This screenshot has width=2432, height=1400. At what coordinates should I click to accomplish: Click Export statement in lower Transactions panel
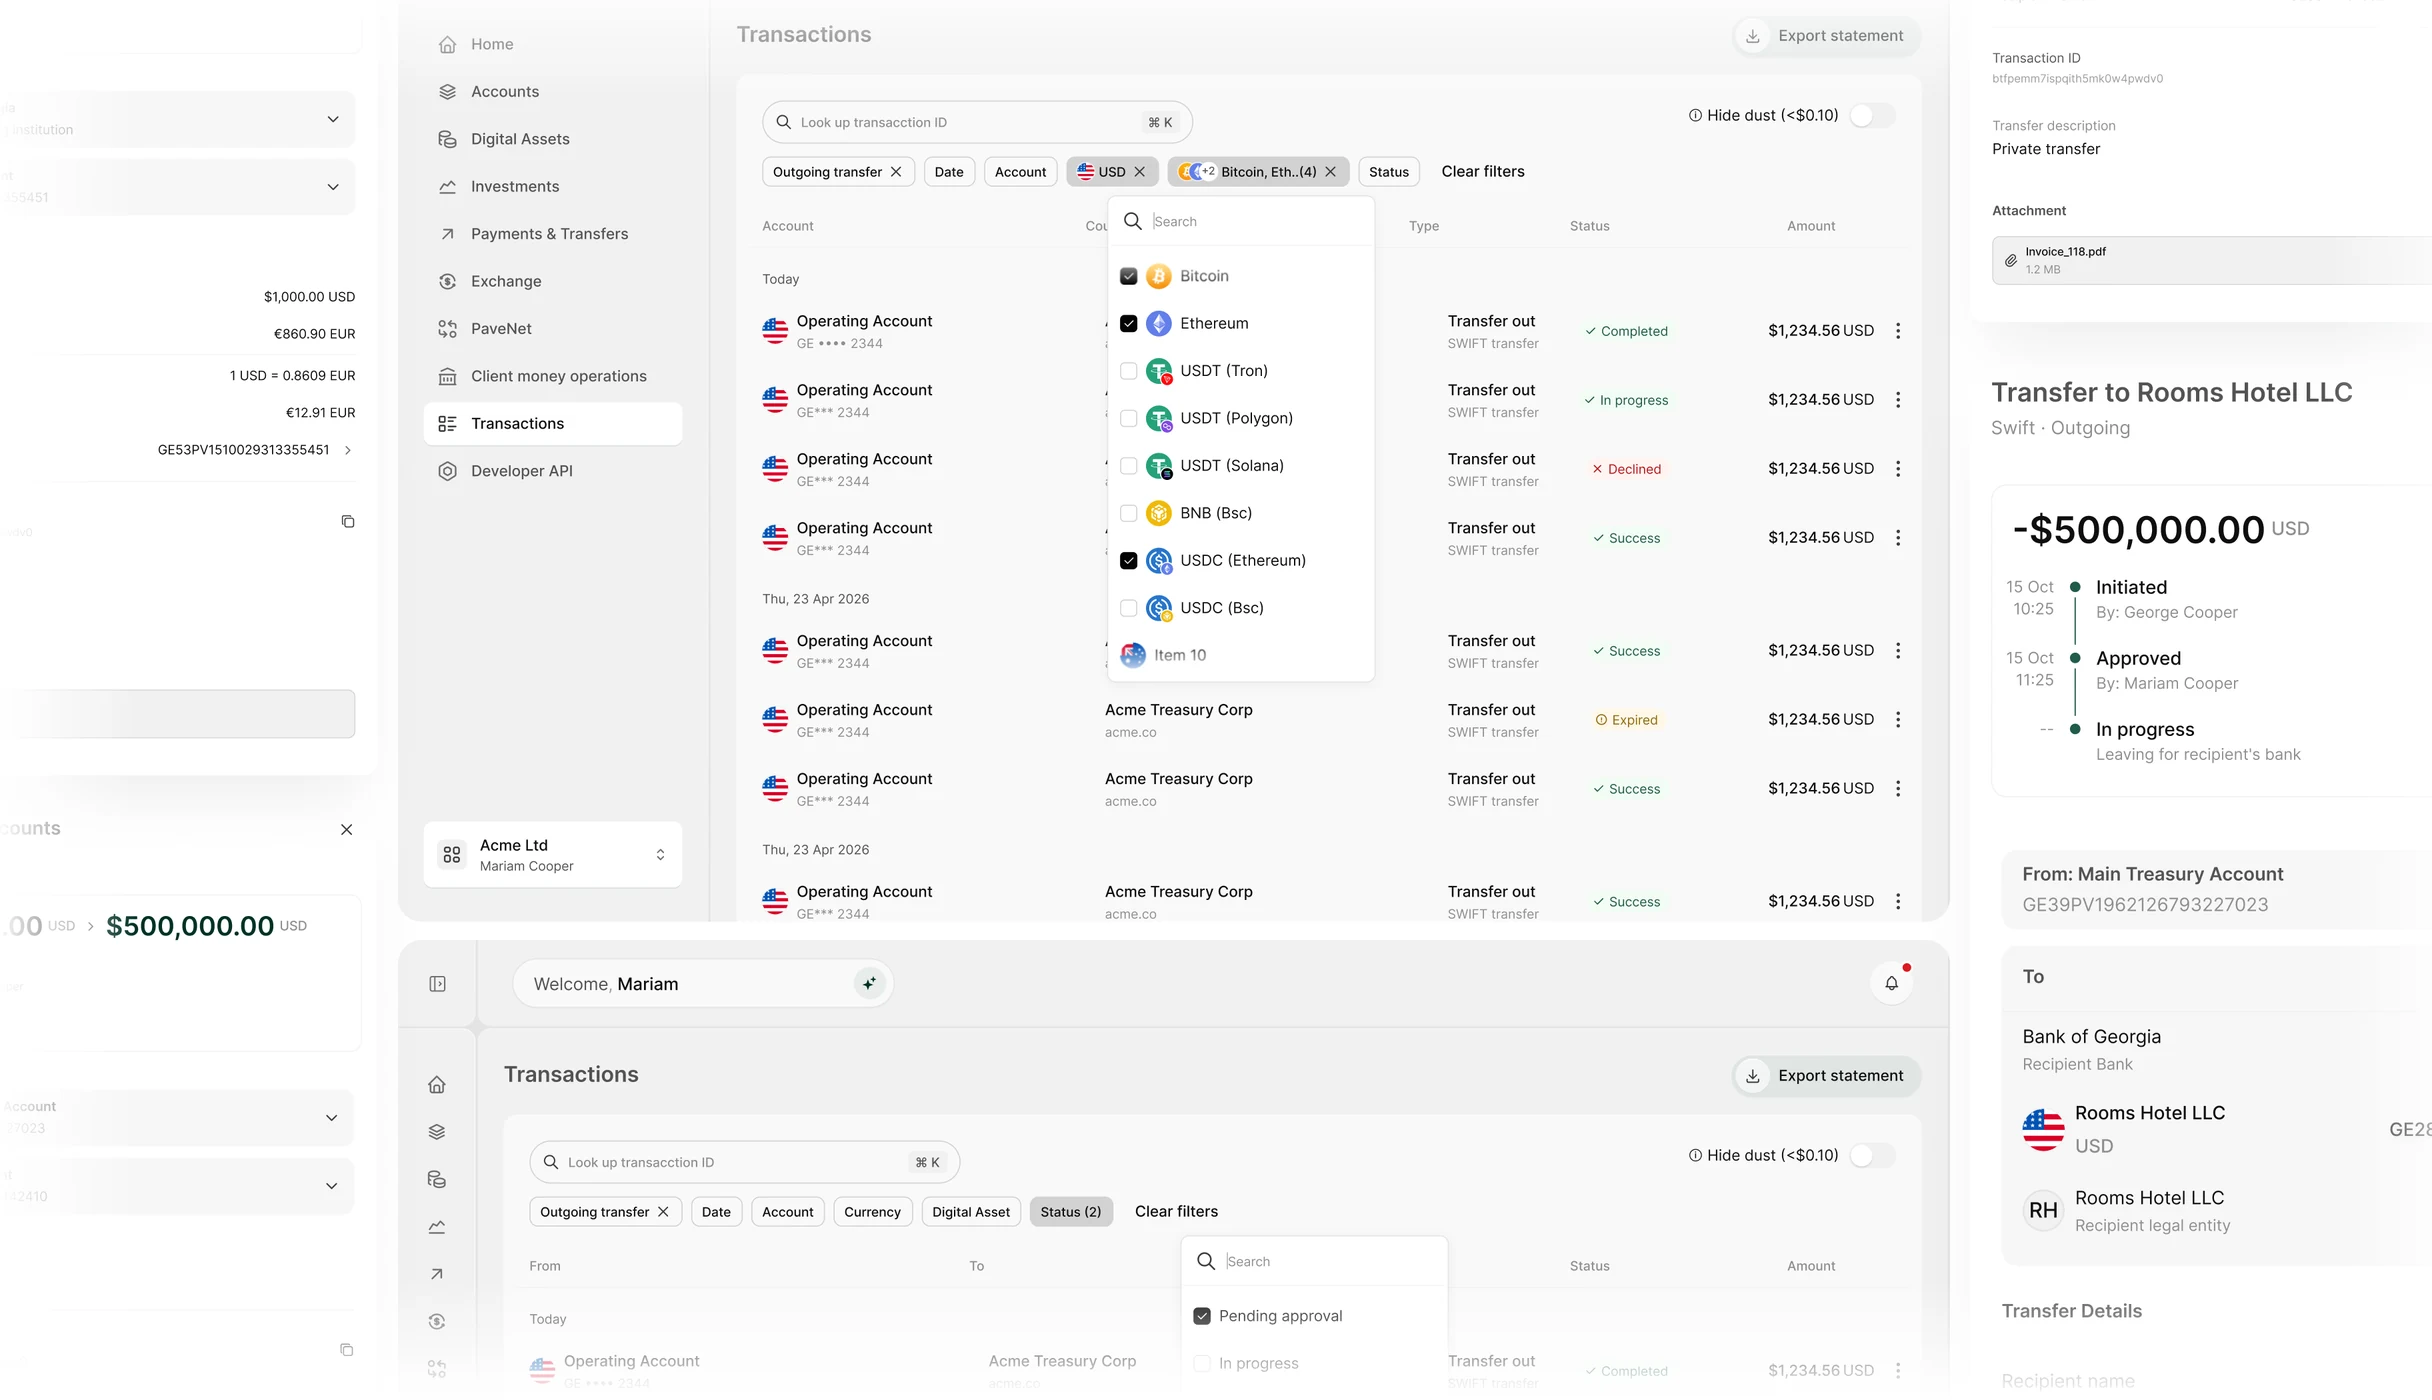(x=1826, y=1076)
